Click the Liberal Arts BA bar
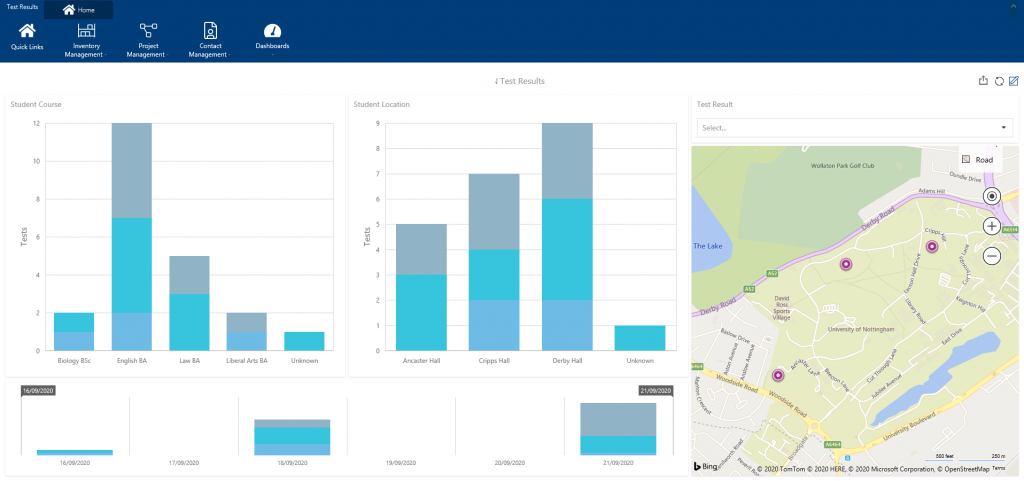The height and width of the screenshot is (481, 1024). point(247,332)
